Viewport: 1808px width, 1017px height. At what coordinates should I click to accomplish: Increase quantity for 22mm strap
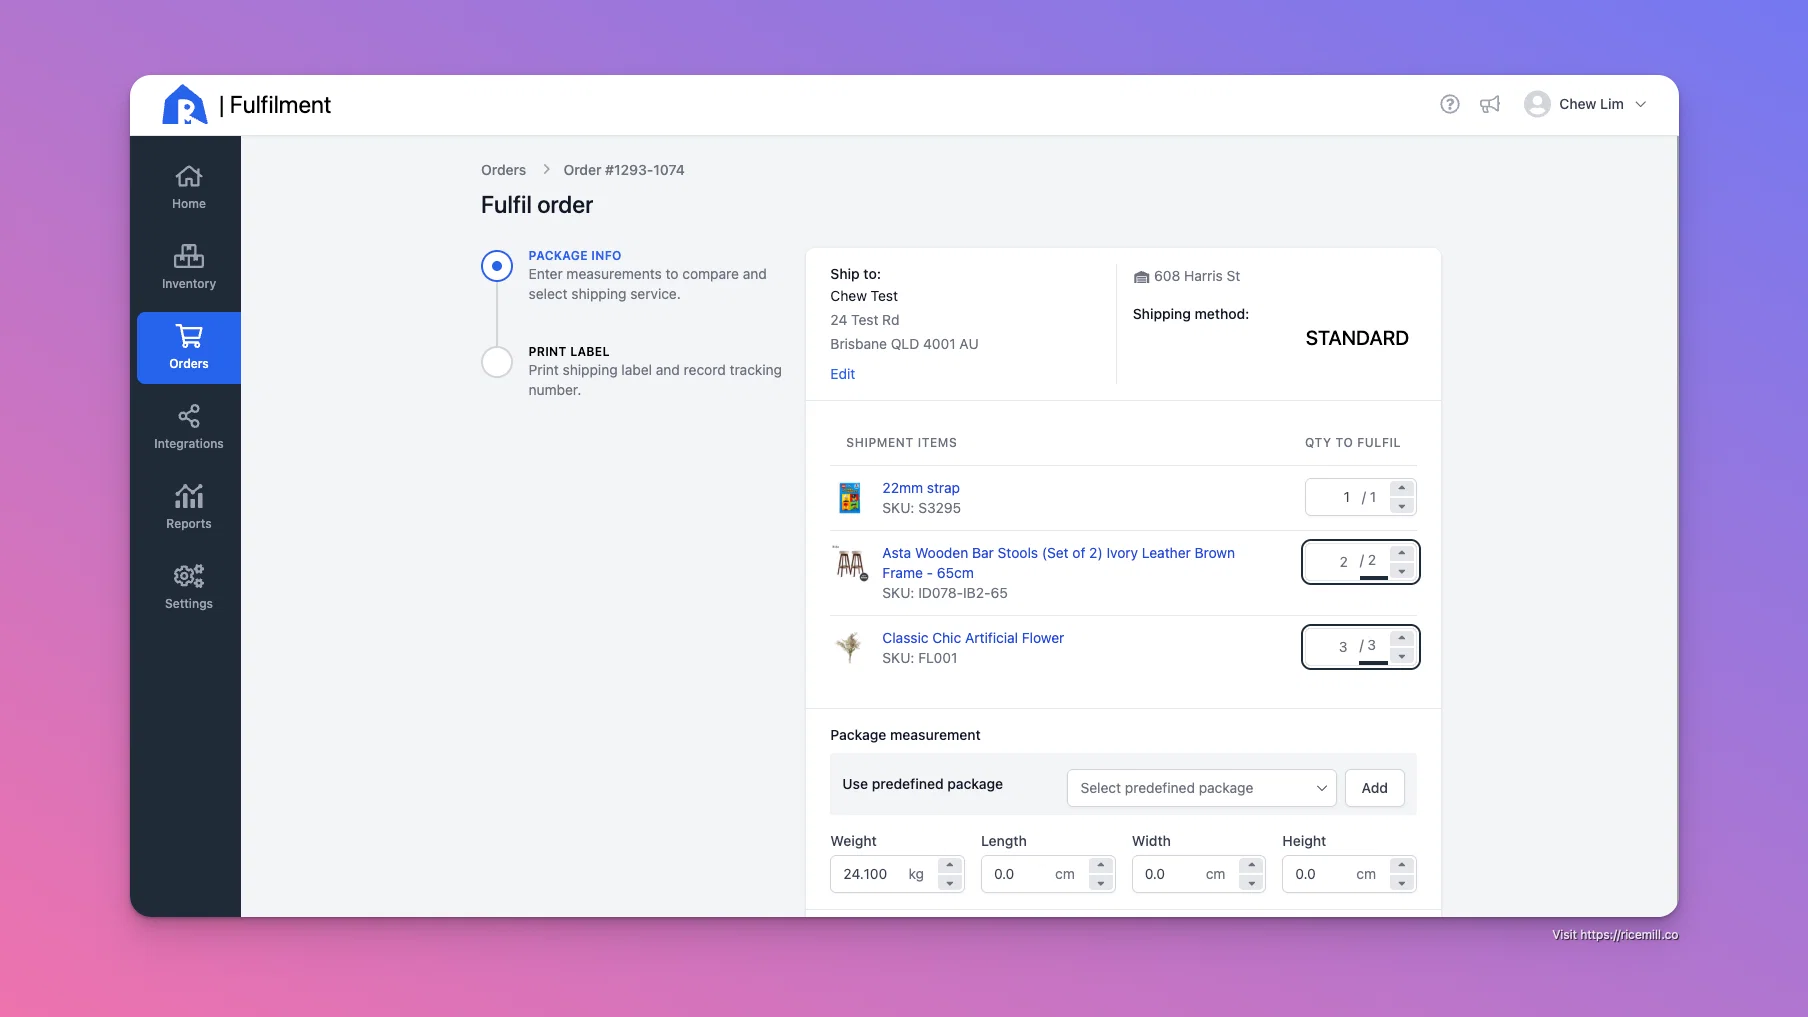[x=1402, y=488]
